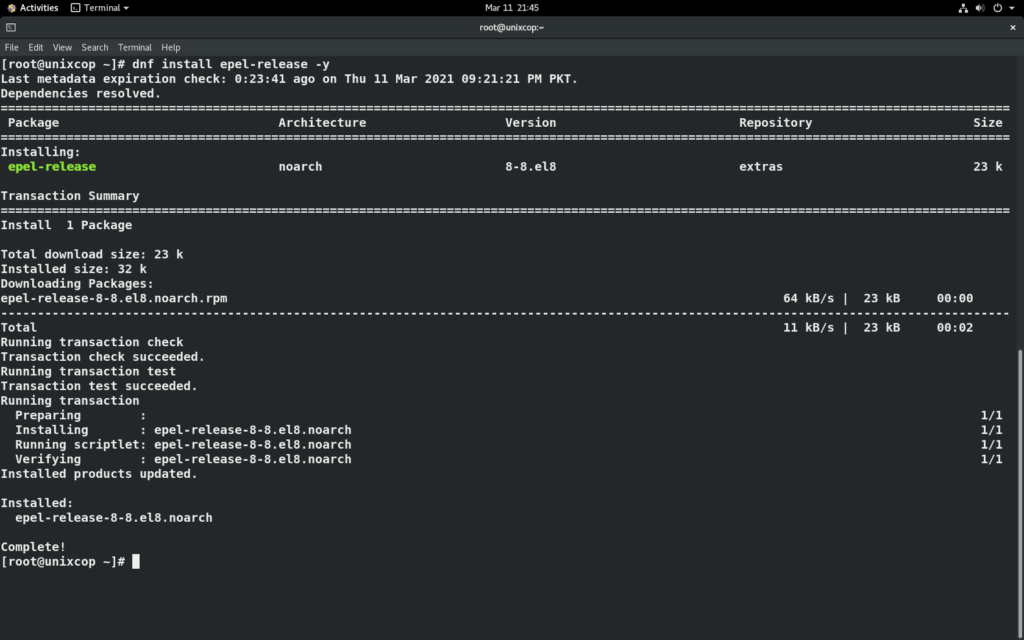Click the '64 kB/s' download speed
Viewport: 1024px width, 640px height.
[808, 298]
